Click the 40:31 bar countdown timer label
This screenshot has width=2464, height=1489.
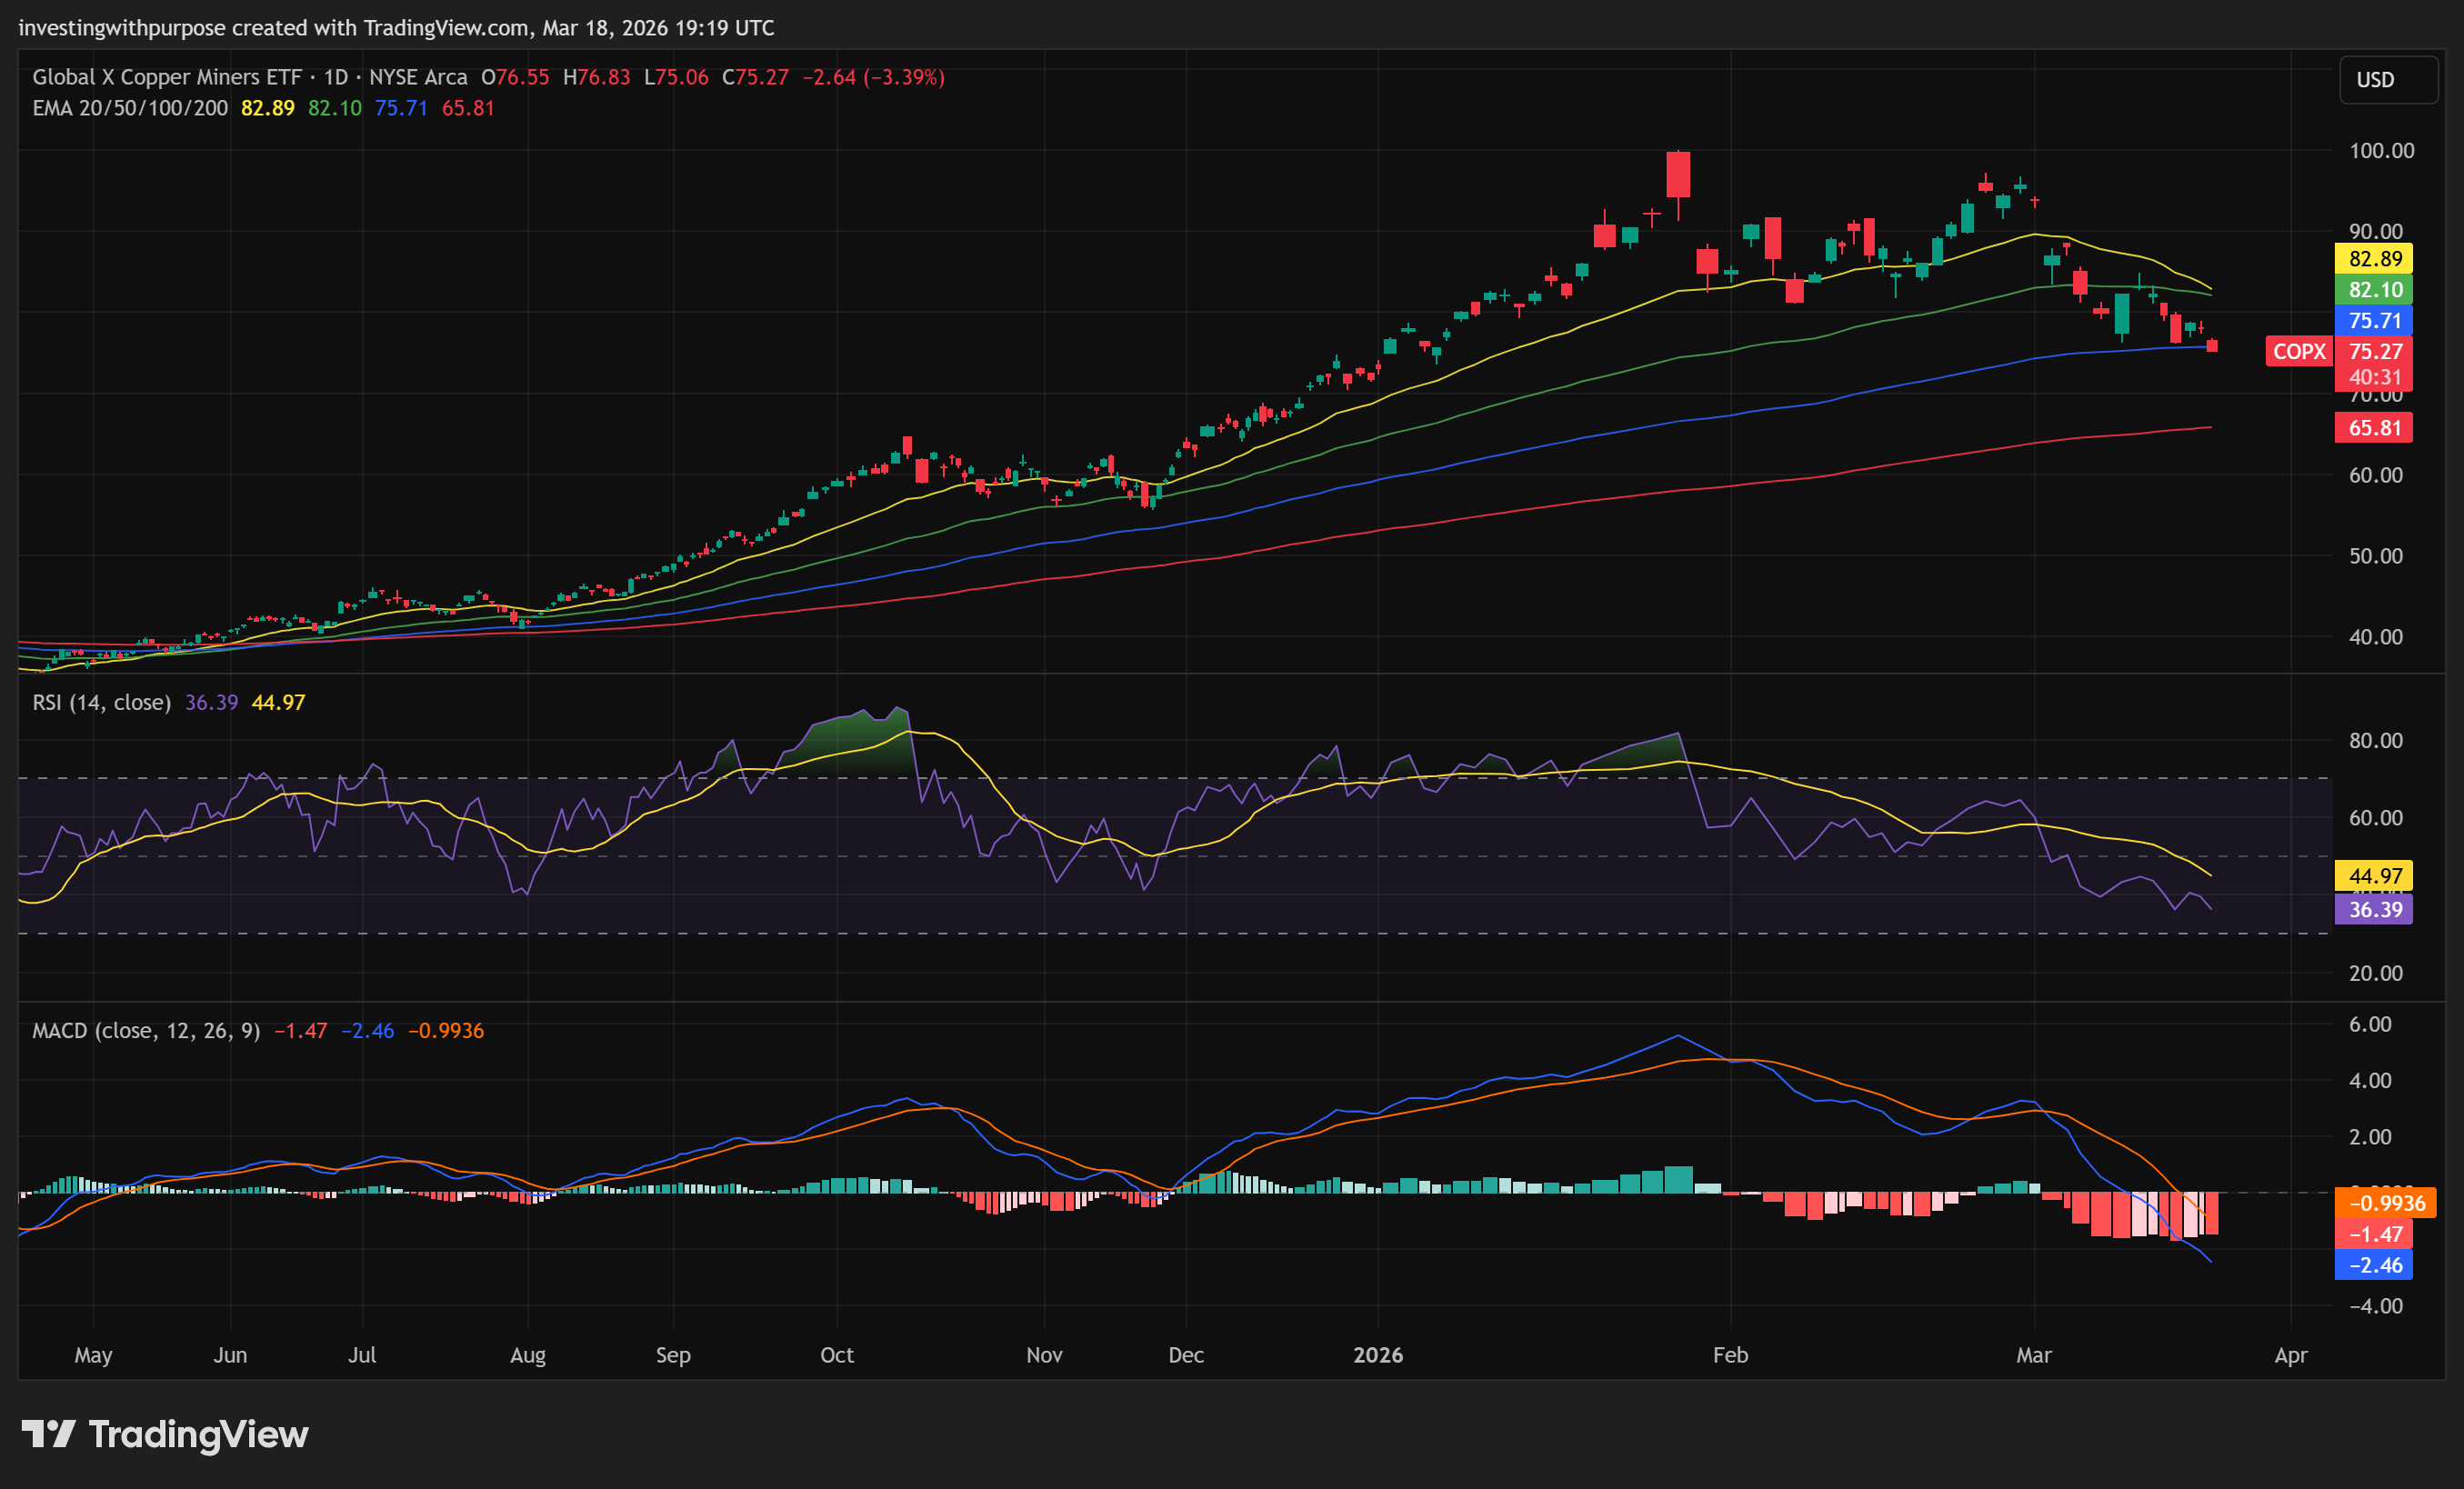coord(2374,377)
